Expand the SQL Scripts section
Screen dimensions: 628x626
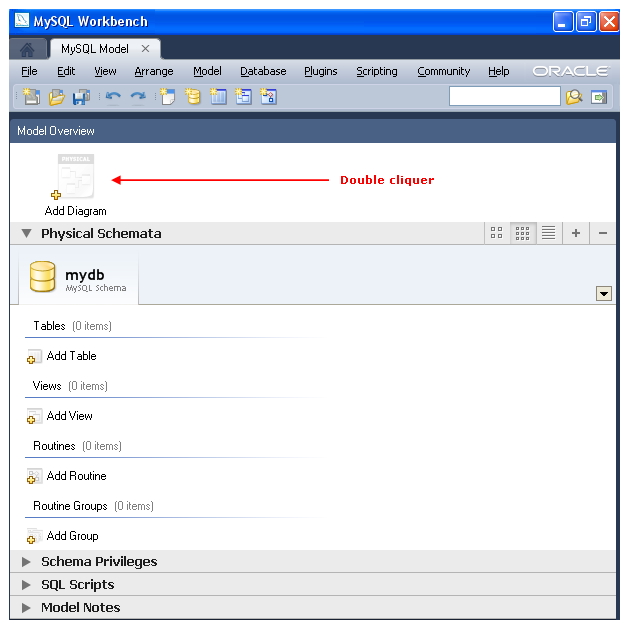[26, 585]
